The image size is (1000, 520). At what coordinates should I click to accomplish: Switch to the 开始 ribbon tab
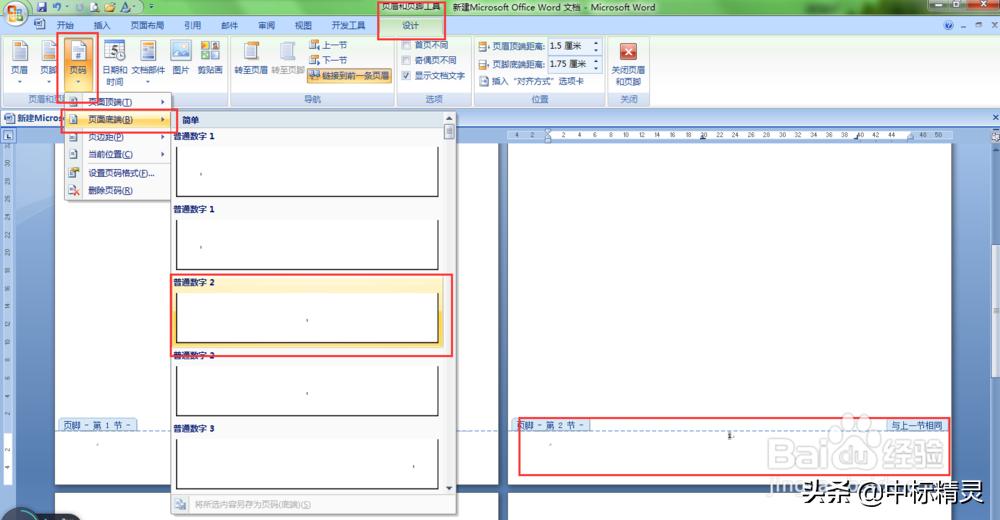click(x=65, y=26)
